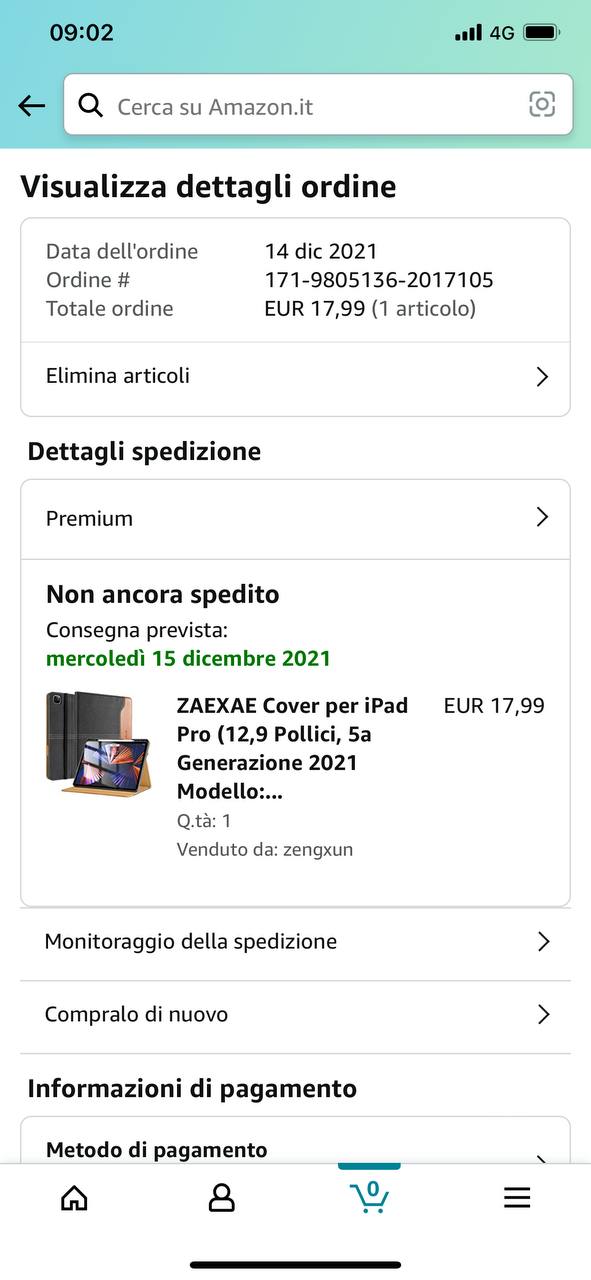Tap the back arrow icon
Screen dimensions: 591x1280
click(32, 105)
